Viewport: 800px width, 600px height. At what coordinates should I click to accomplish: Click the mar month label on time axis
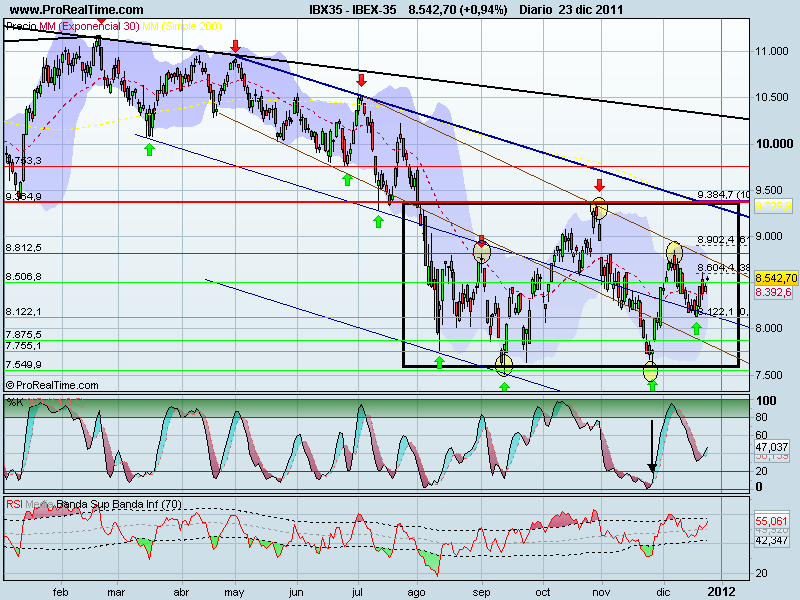point(116,592)
